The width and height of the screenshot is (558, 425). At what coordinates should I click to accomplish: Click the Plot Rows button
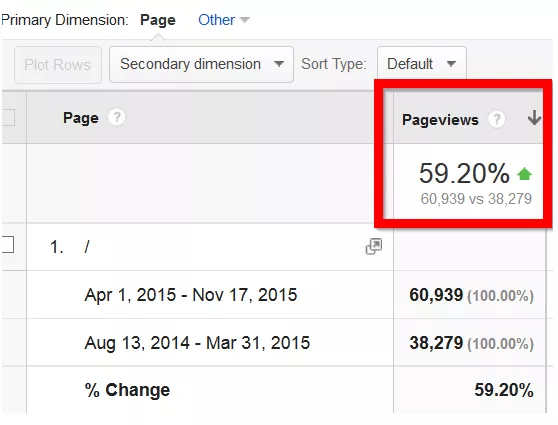pos(58,65)
